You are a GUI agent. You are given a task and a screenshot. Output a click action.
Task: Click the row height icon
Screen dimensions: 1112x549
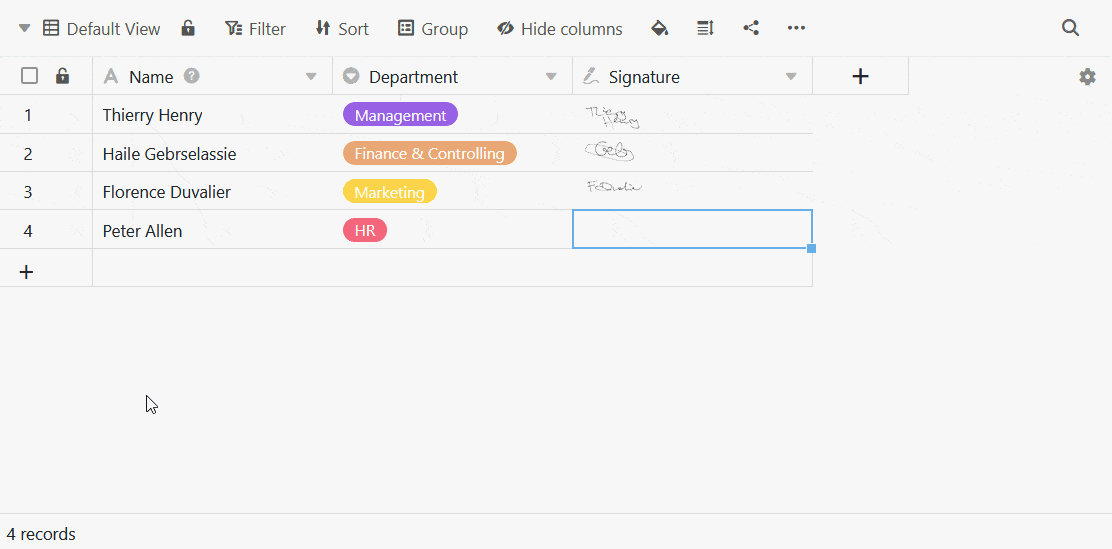pyautogui.click(x=705, y=28)
